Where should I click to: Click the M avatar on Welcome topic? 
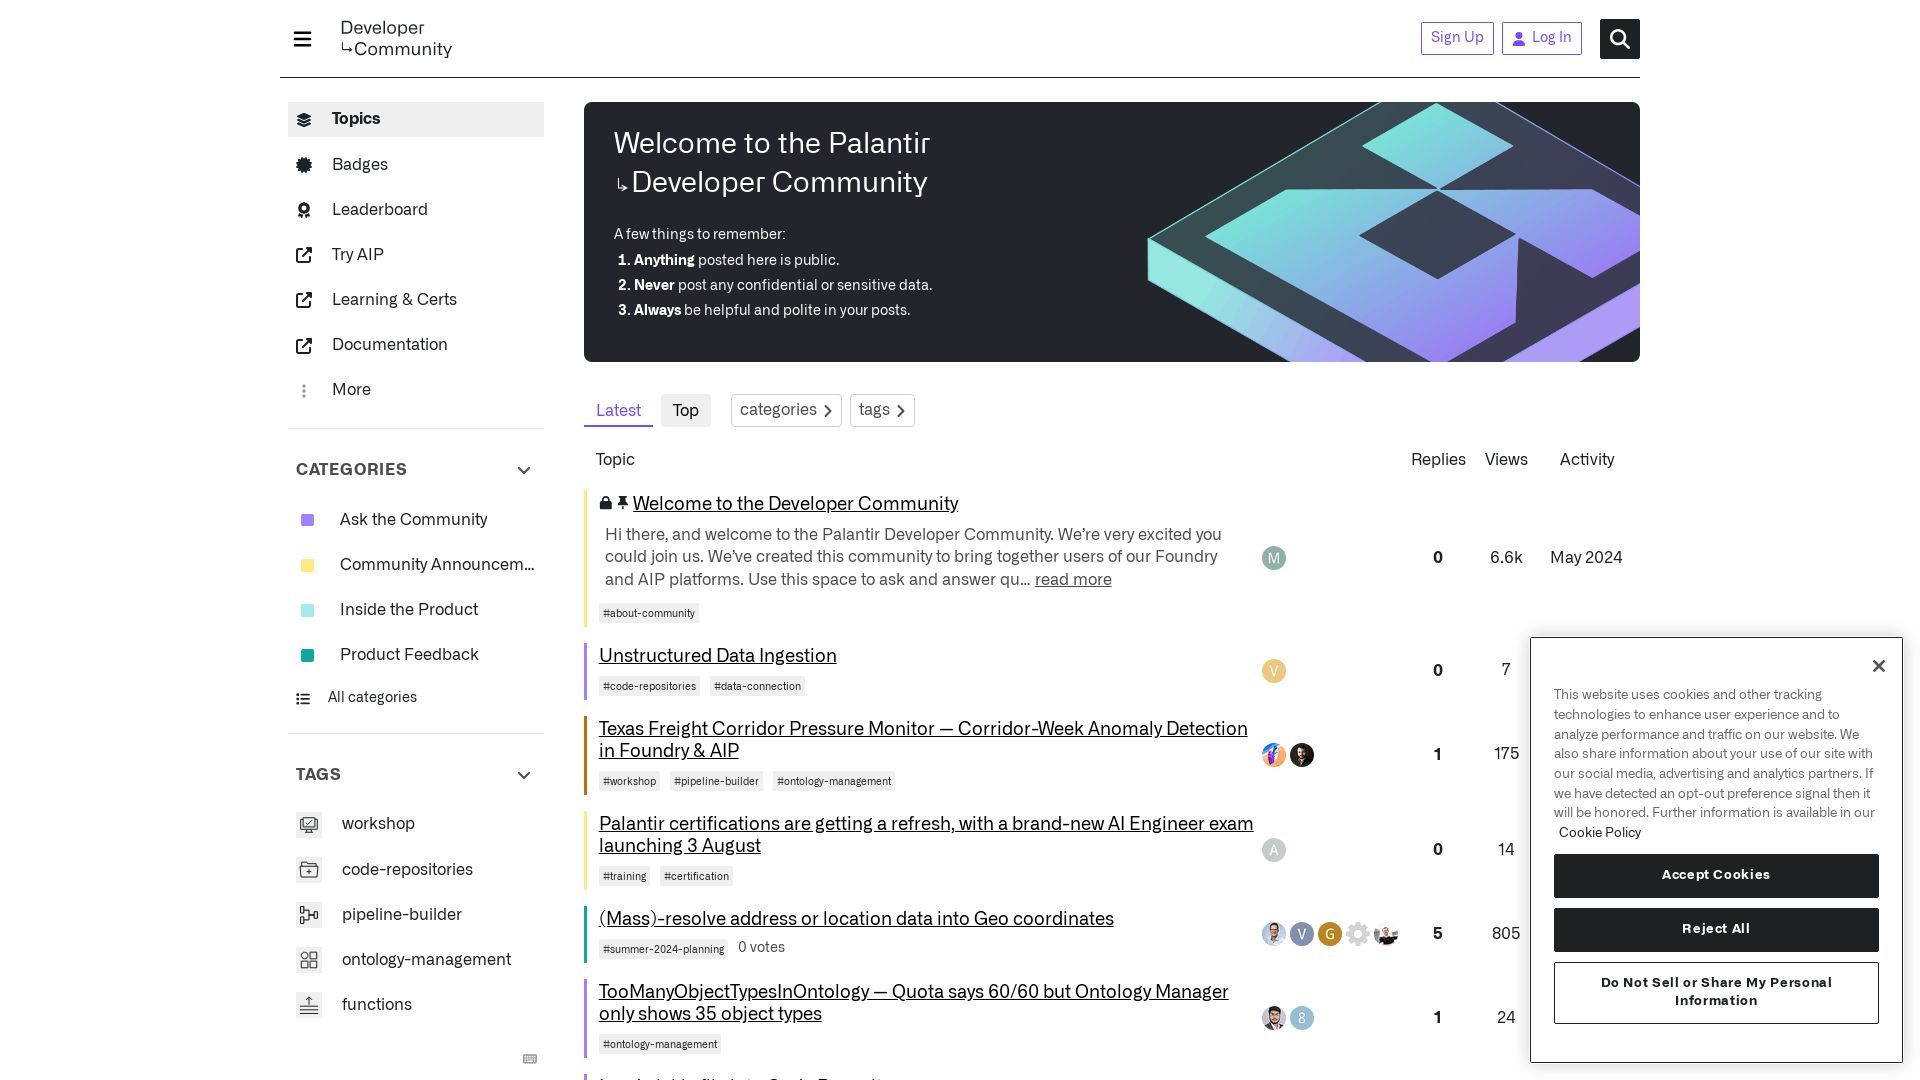[1273, 558]
